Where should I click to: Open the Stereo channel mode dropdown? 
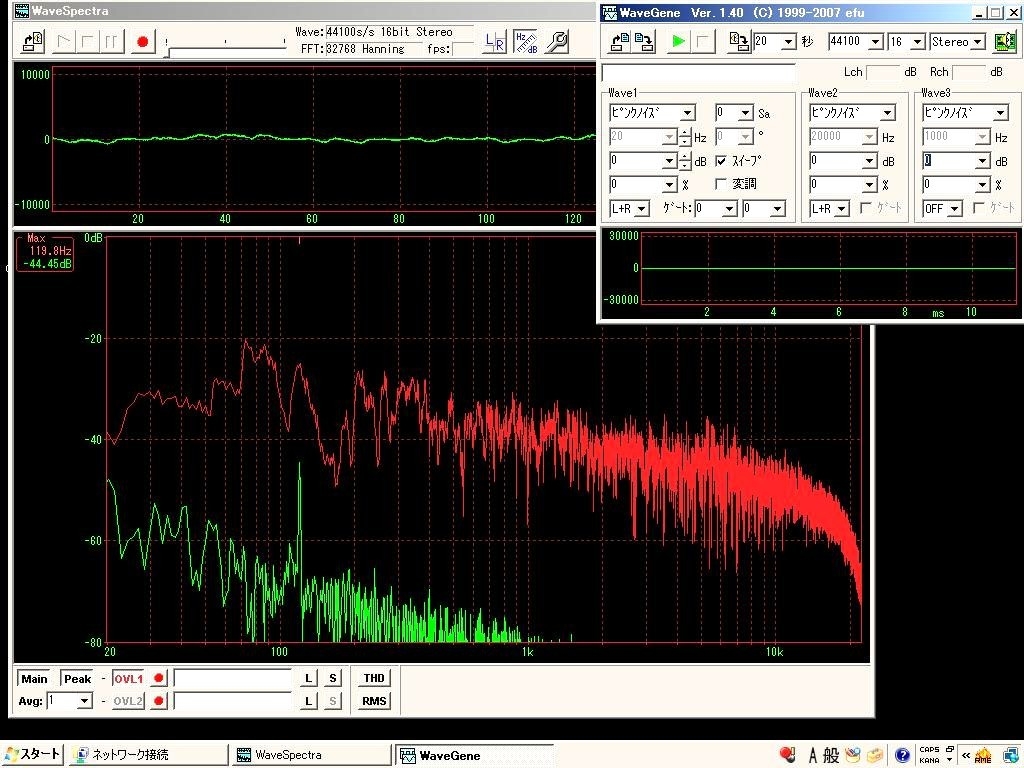tap(977, 42)
